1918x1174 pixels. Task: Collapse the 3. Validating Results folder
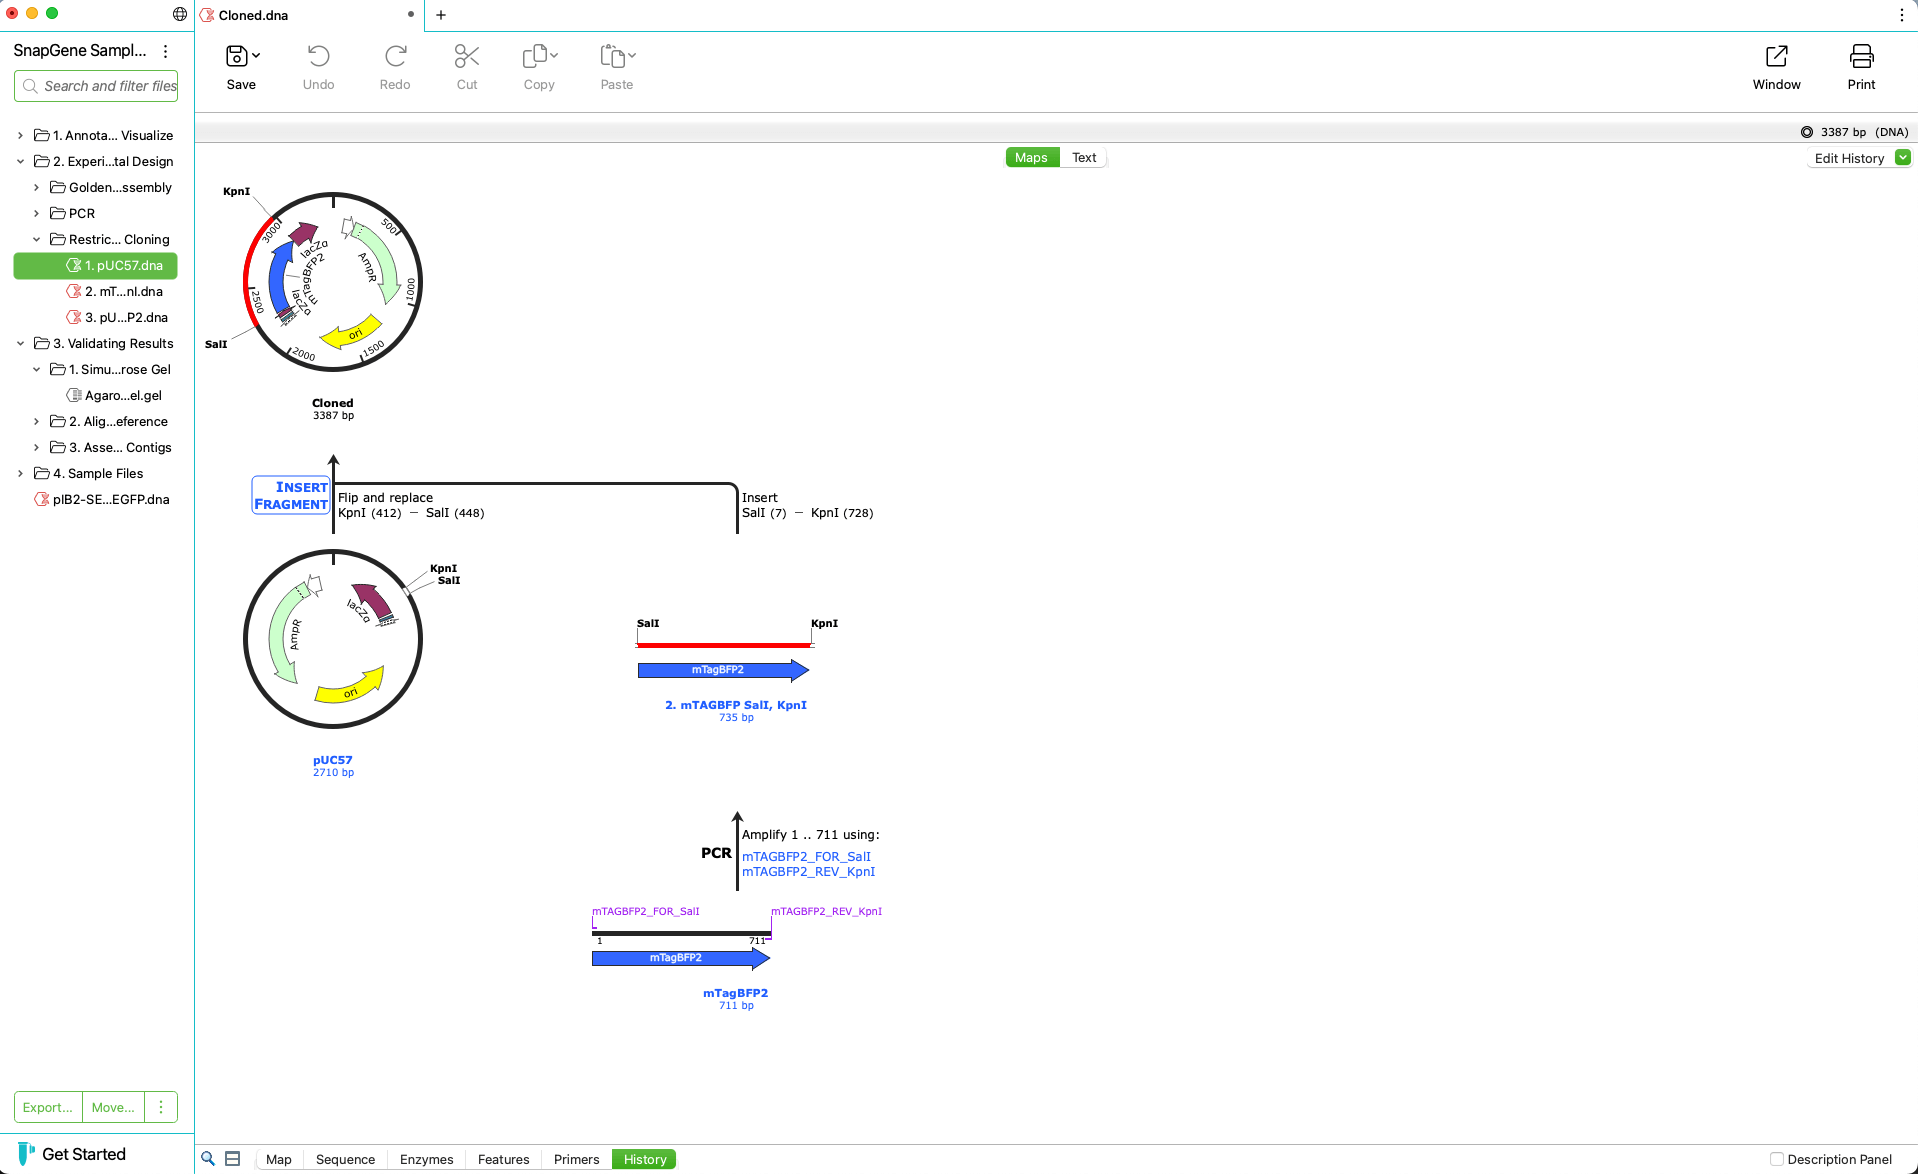20,343
